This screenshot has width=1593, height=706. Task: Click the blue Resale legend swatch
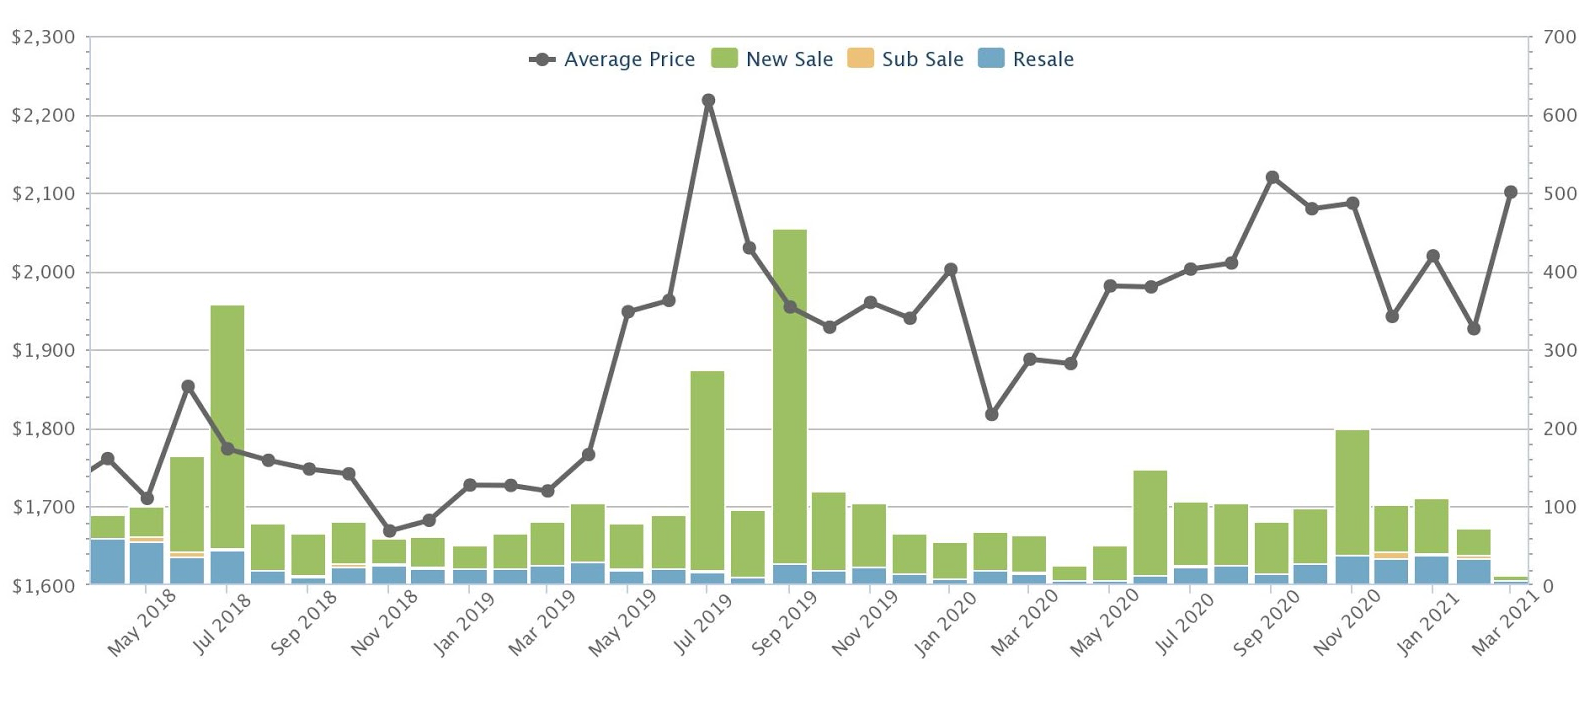tap(991, 58)
